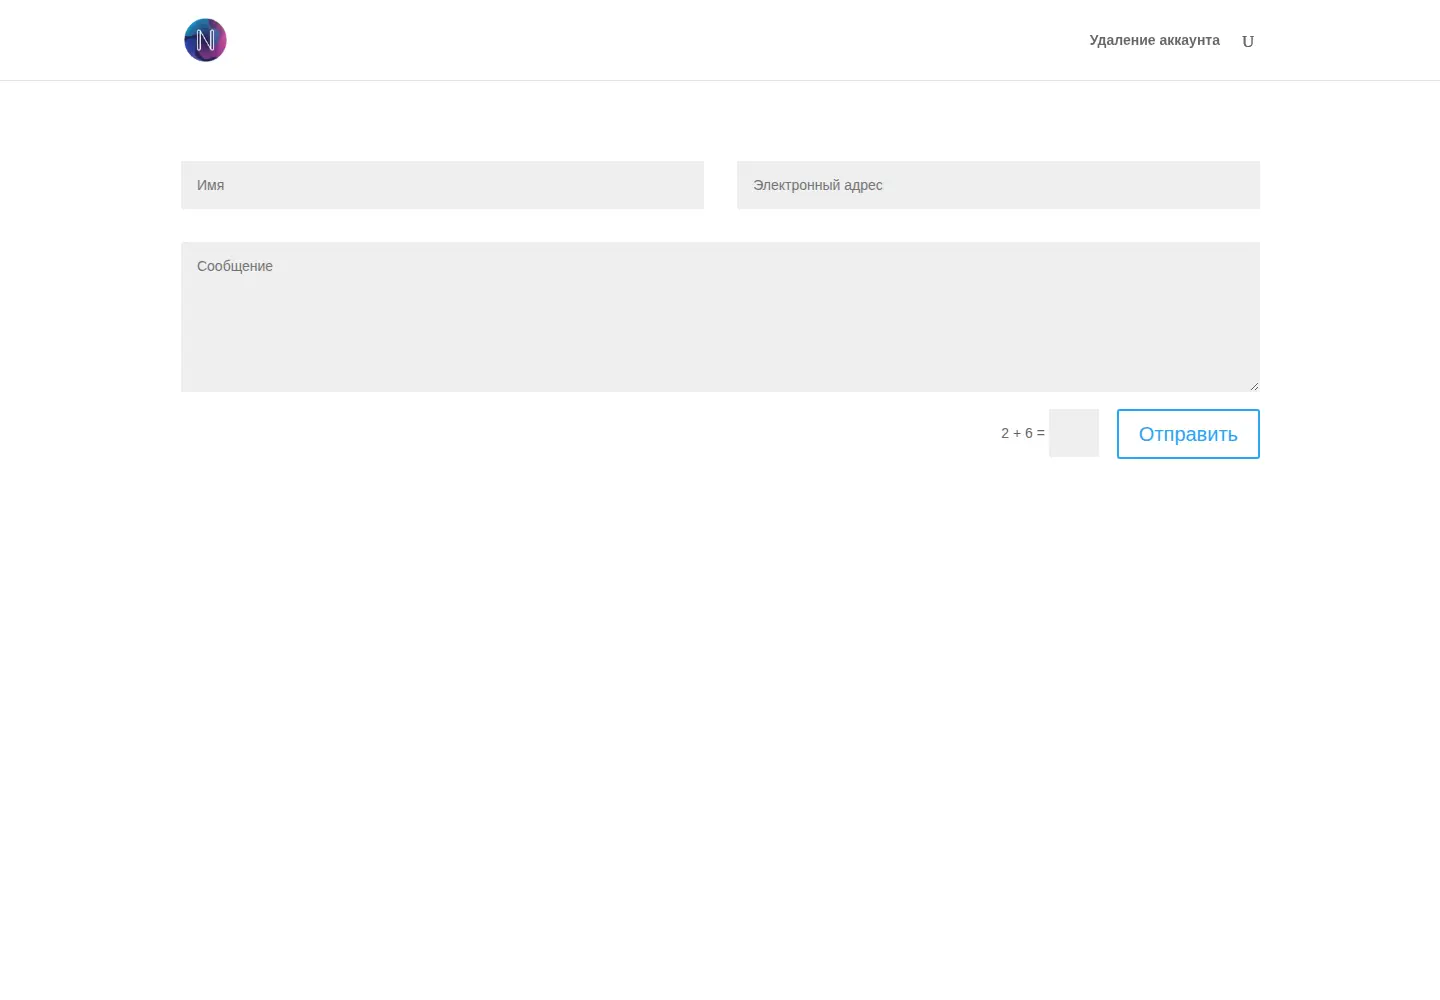This screenshot has width=1440, height=1000.
Task: Click the round N logo
Action: 205,40
